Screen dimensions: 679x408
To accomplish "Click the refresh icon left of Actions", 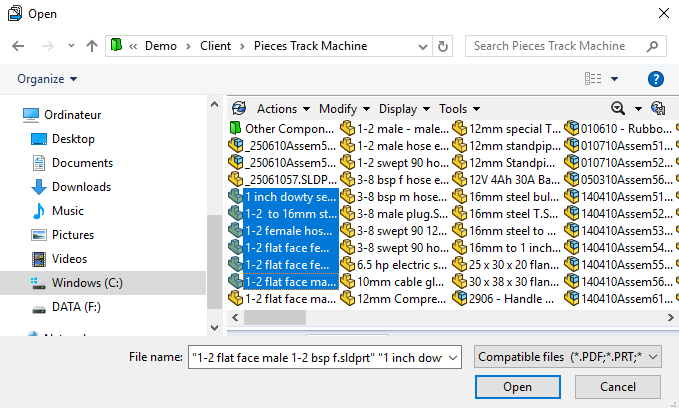I will tap(238, 109).
